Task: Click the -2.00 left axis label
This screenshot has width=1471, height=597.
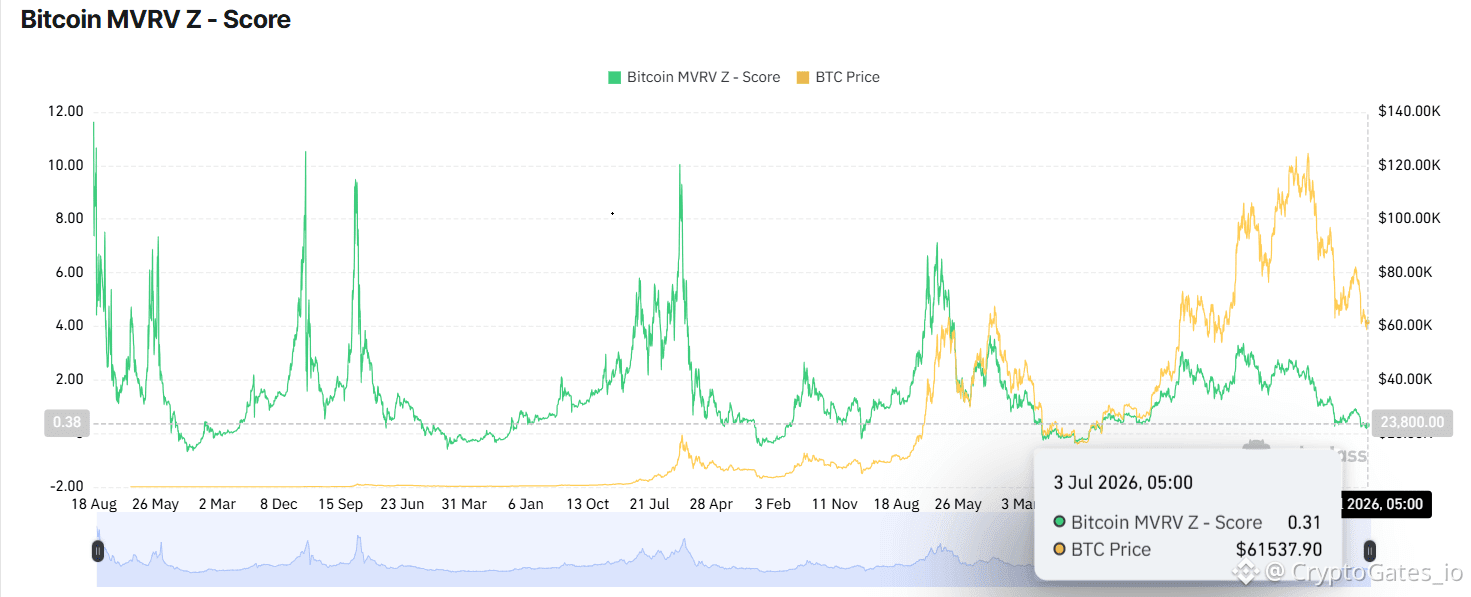Action: (x=66, y=486)
